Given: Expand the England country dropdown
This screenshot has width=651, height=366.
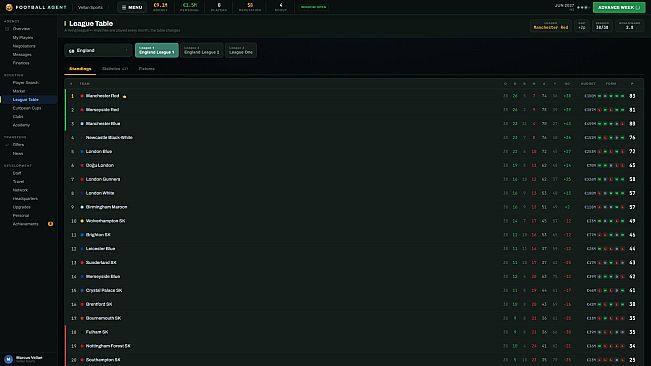Looking at the screenshot, I should coord(98,51).
